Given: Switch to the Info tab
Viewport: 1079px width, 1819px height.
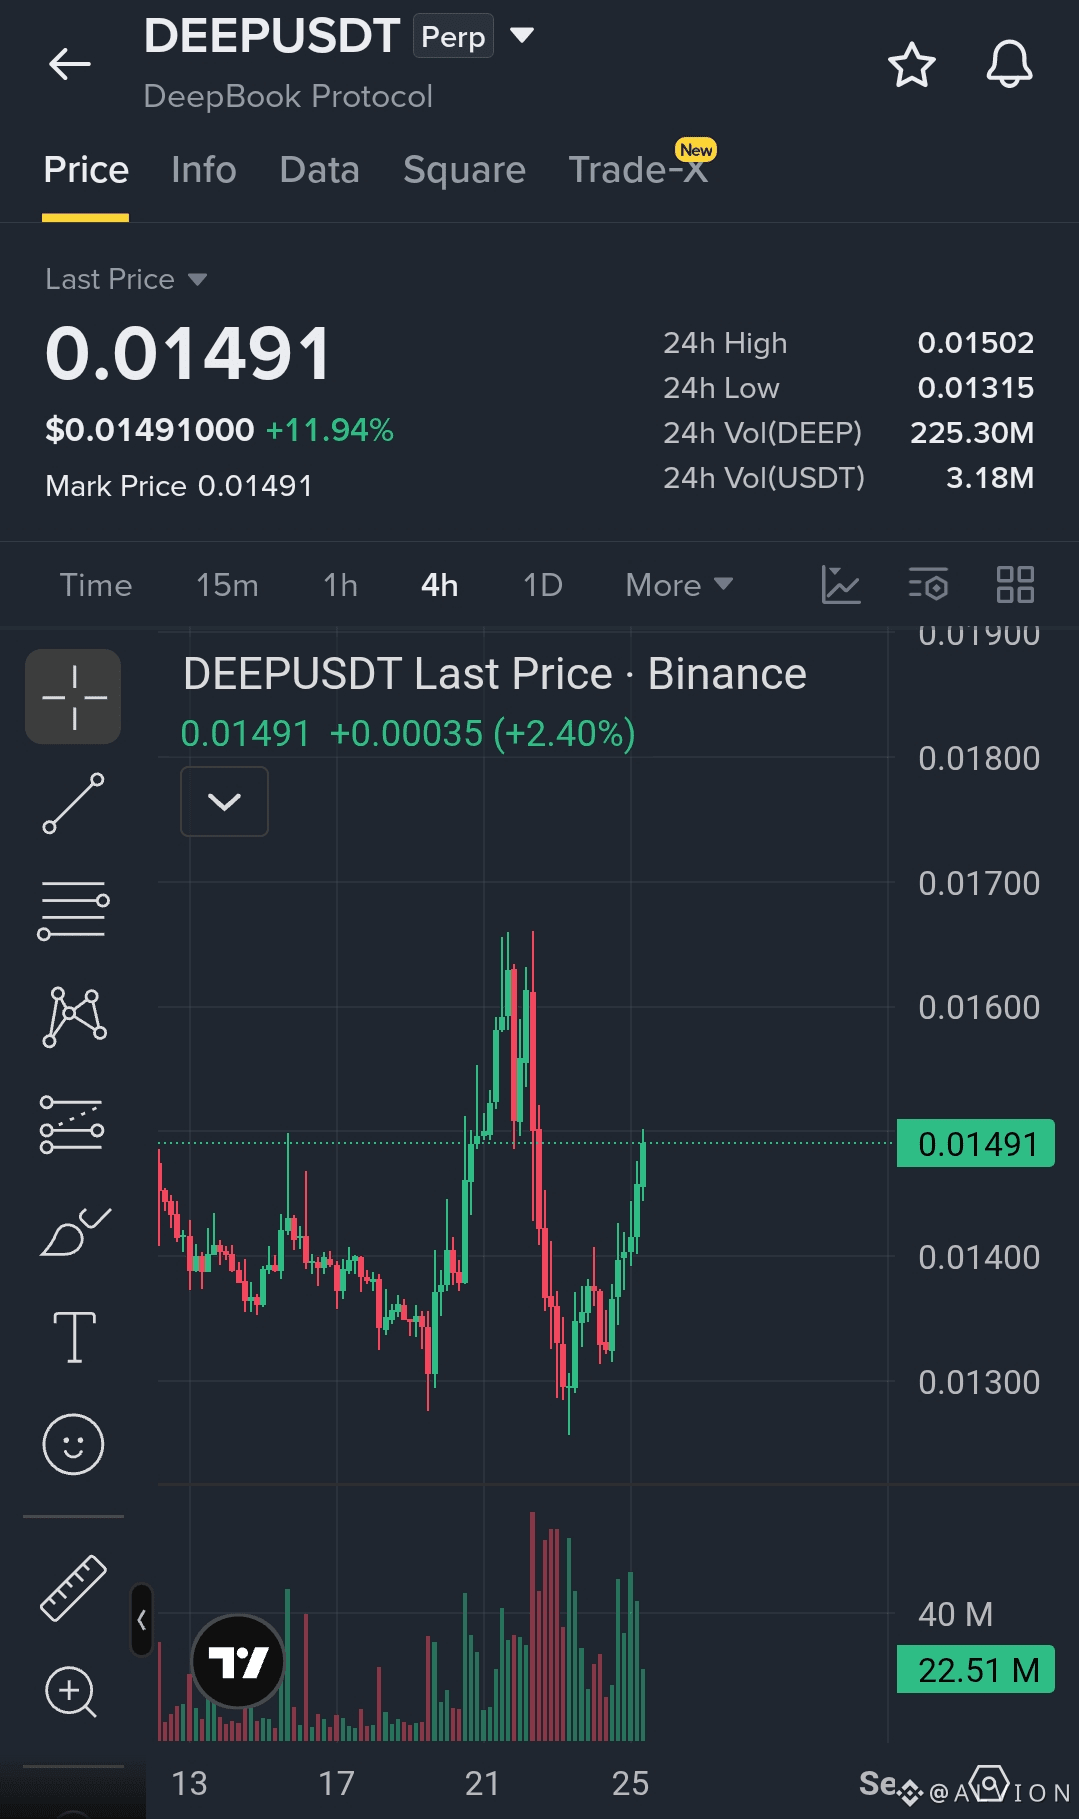Looking at the screenshot, I should tap(204, 170).
